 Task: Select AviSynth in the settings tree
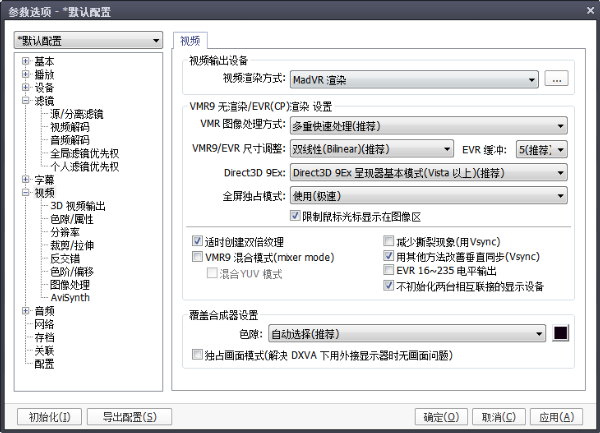[x=72, y=297]
